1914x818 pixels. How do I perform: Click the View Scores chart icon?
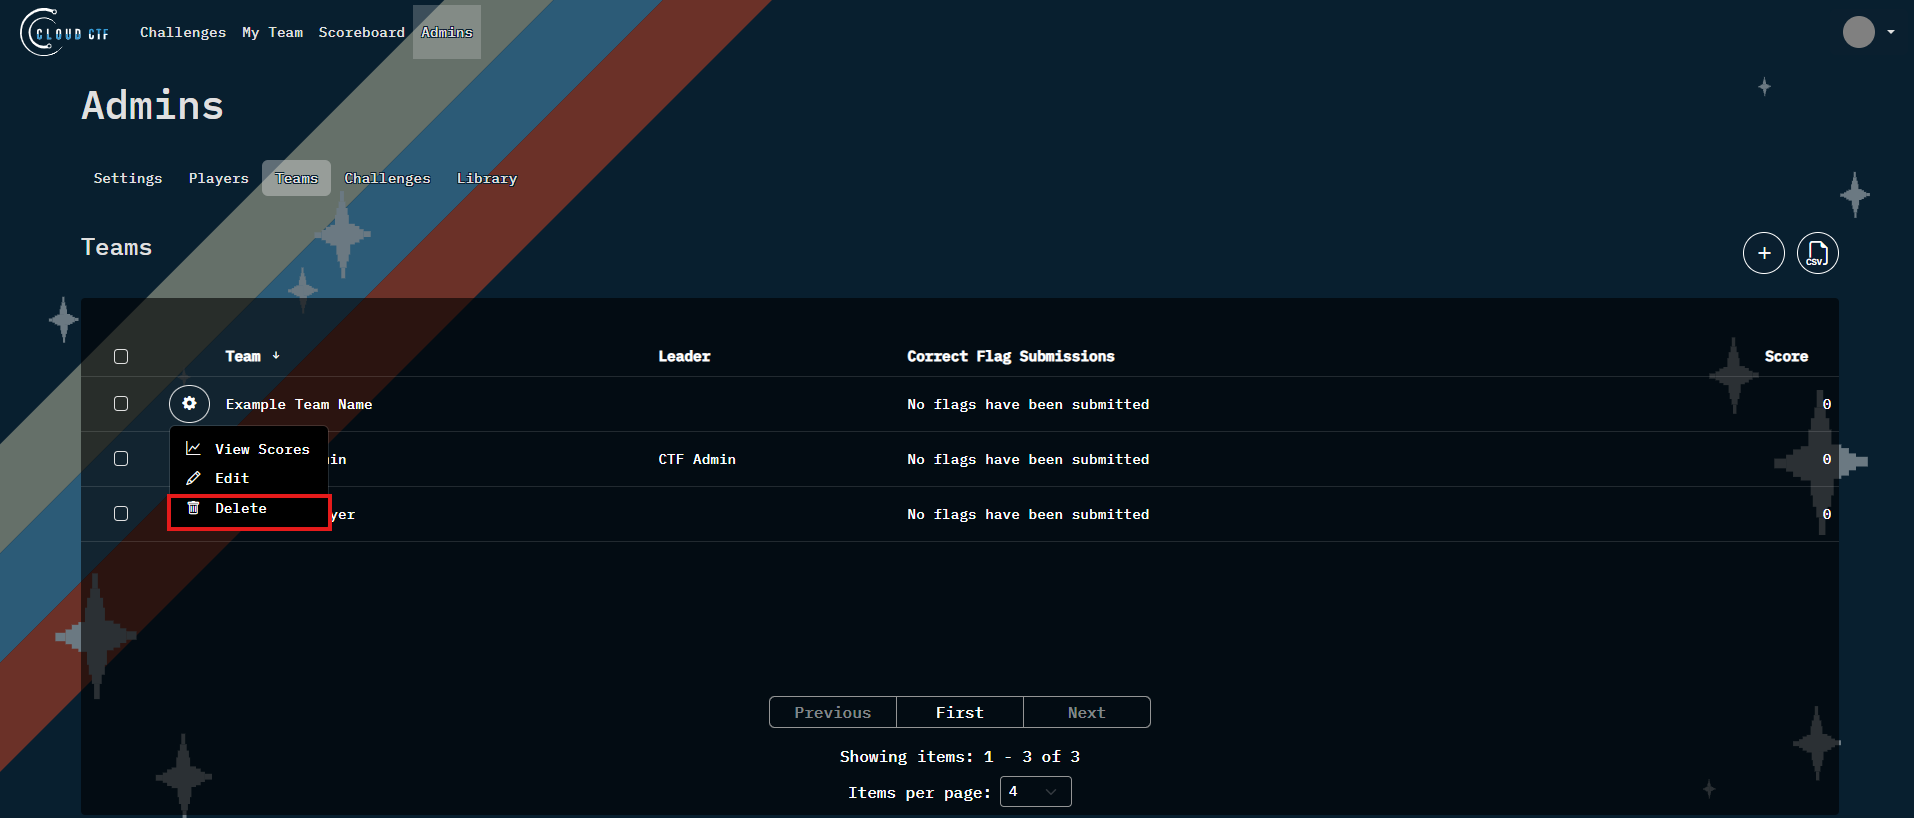point(194,449)
